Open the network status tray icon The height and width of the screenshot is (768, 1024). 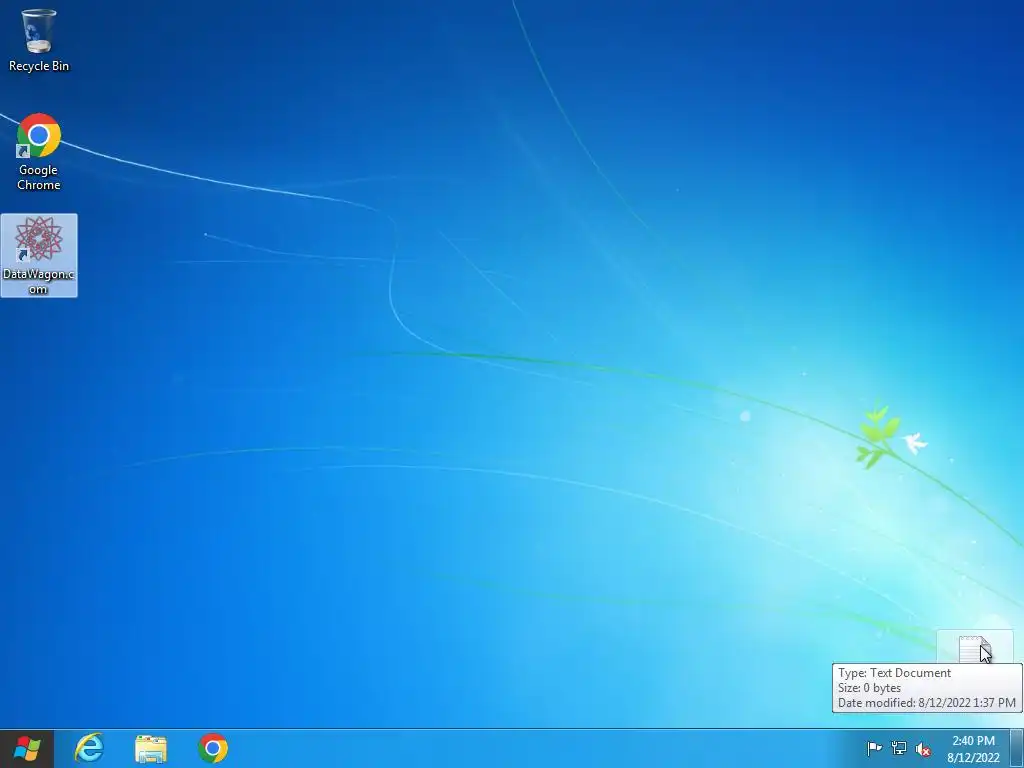899,748
